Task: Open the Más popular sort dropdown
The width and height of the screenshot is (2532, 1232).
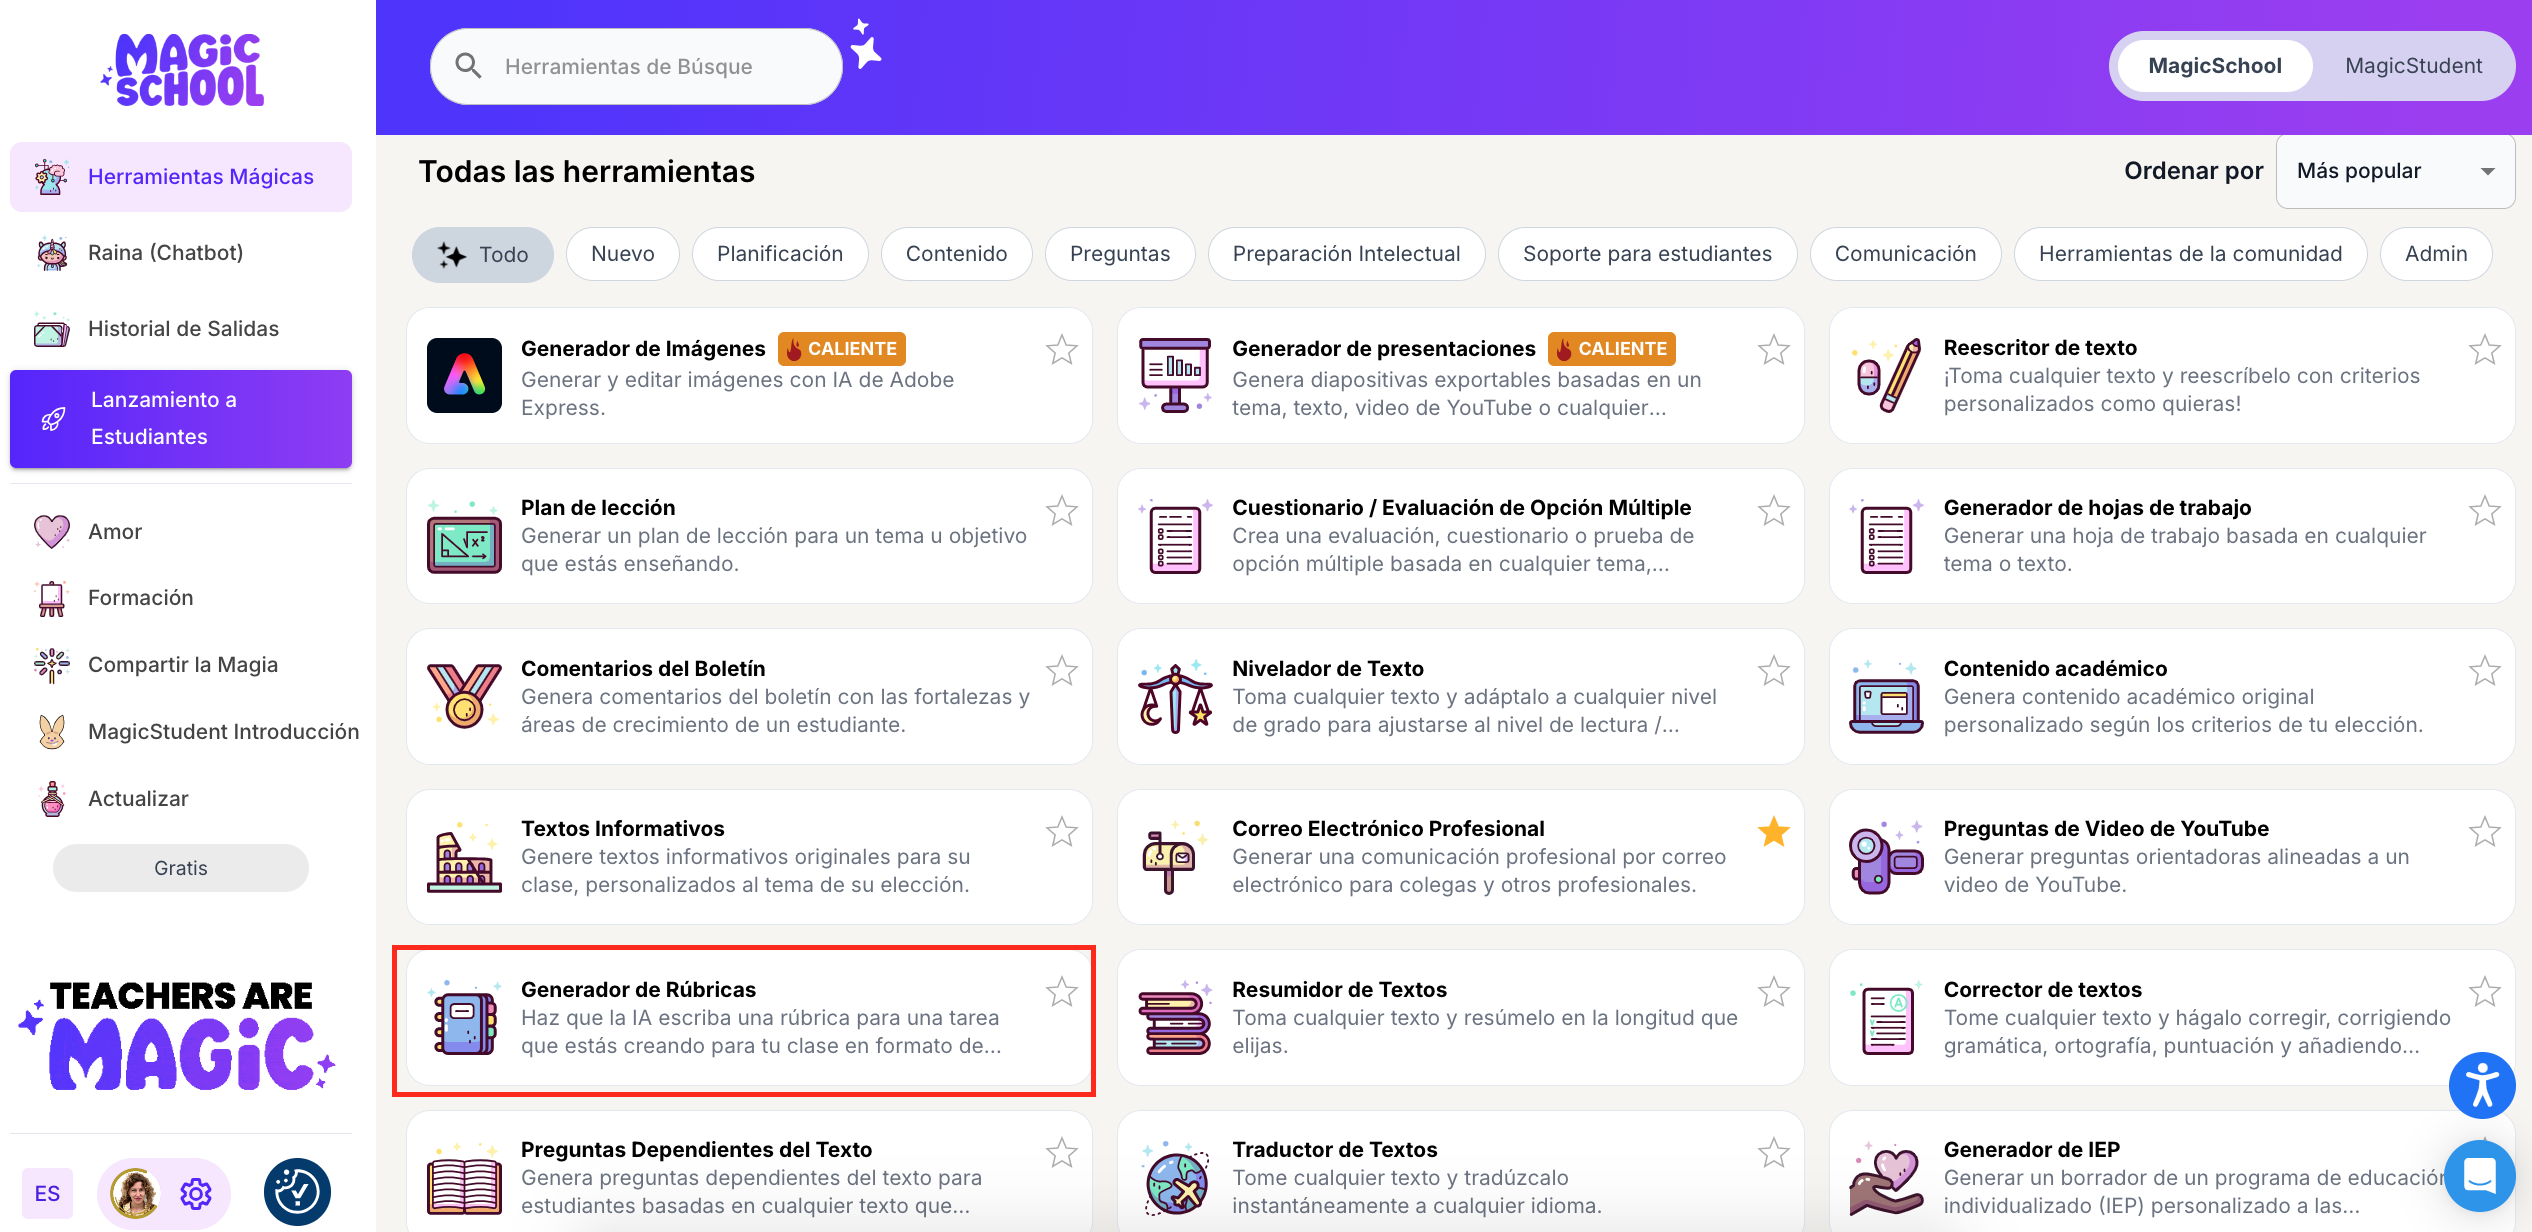Action: 2394,171
